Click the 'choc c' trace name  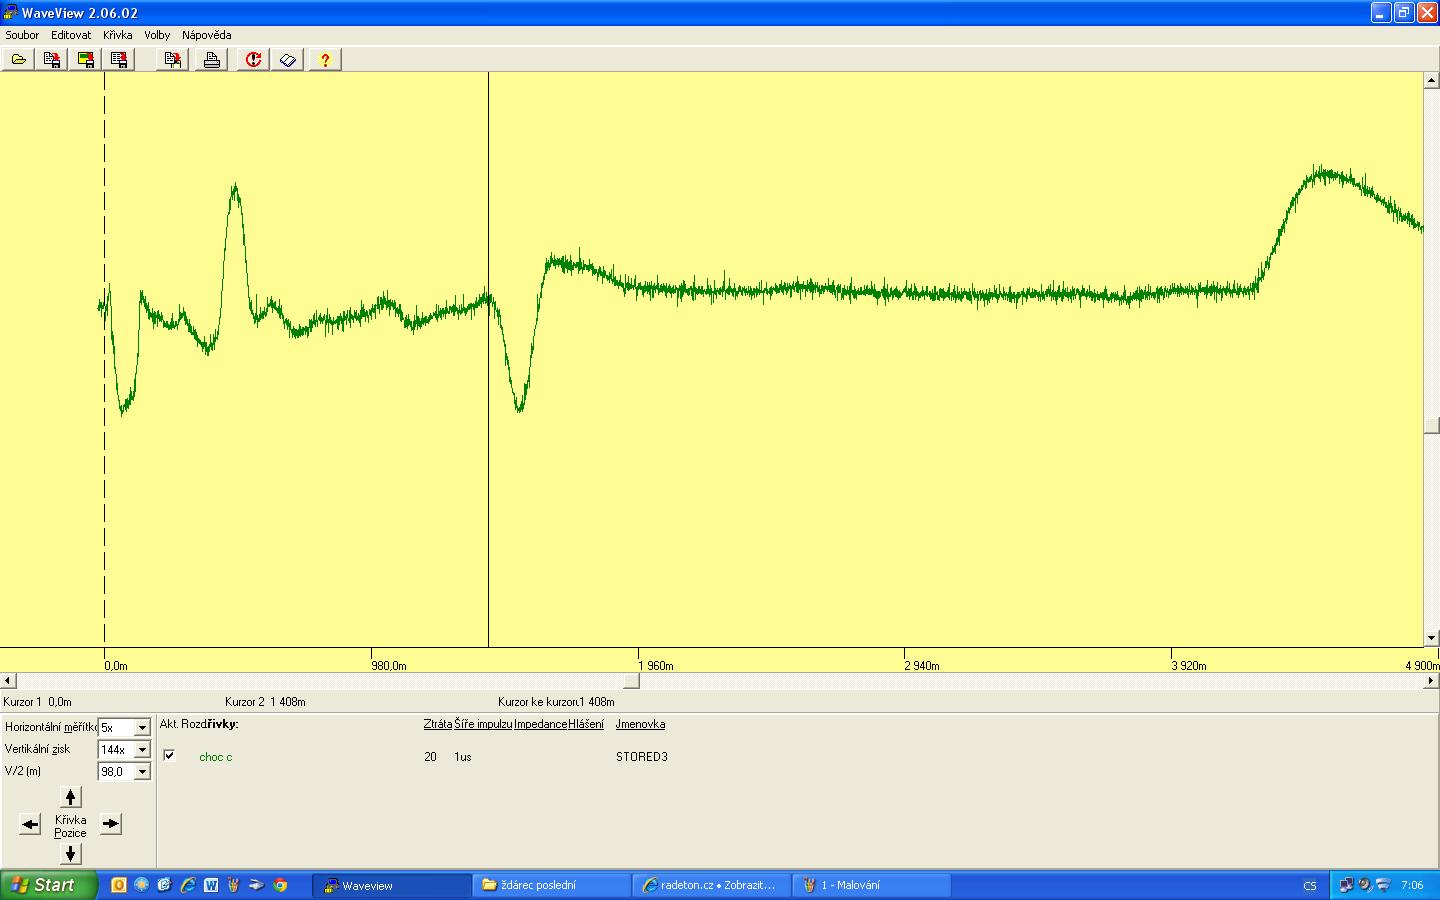[216, 757]
